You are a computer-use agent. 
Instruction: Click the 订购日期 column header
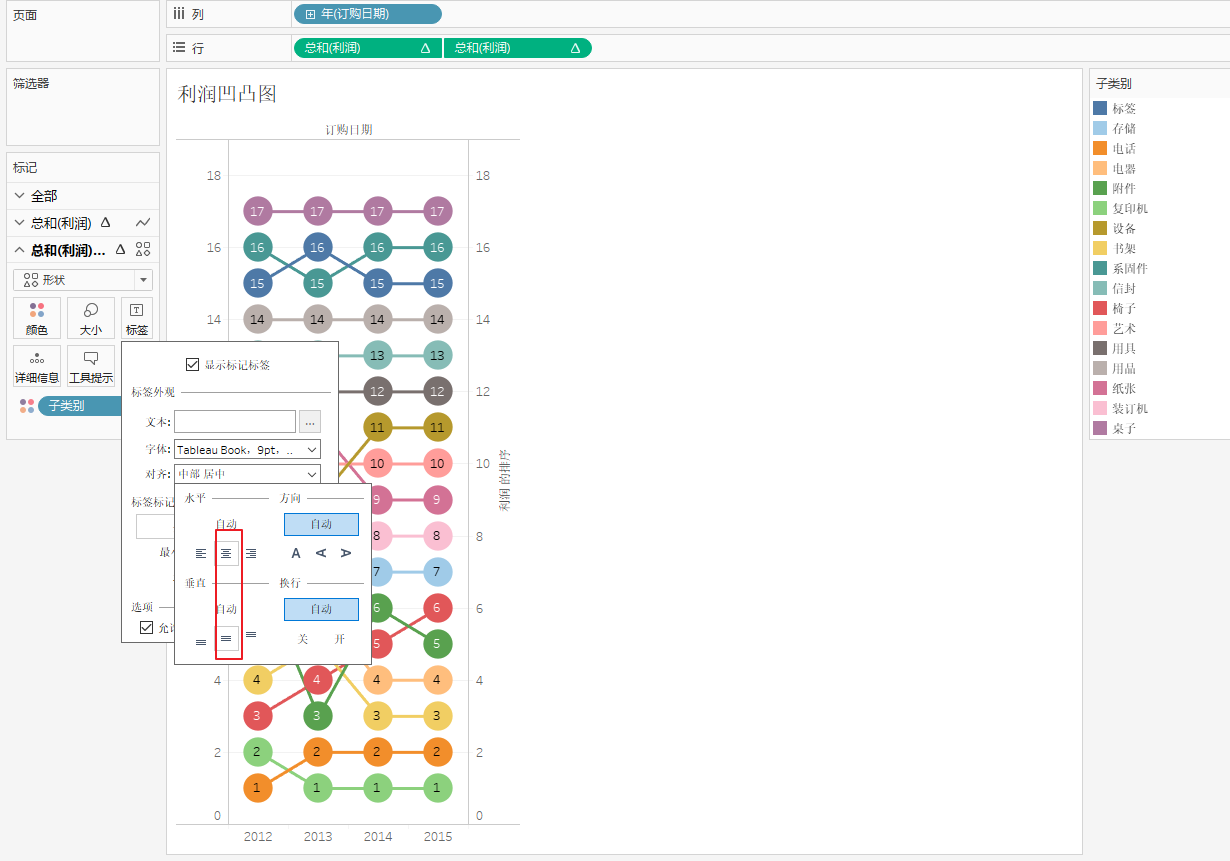tap(349, 129)
